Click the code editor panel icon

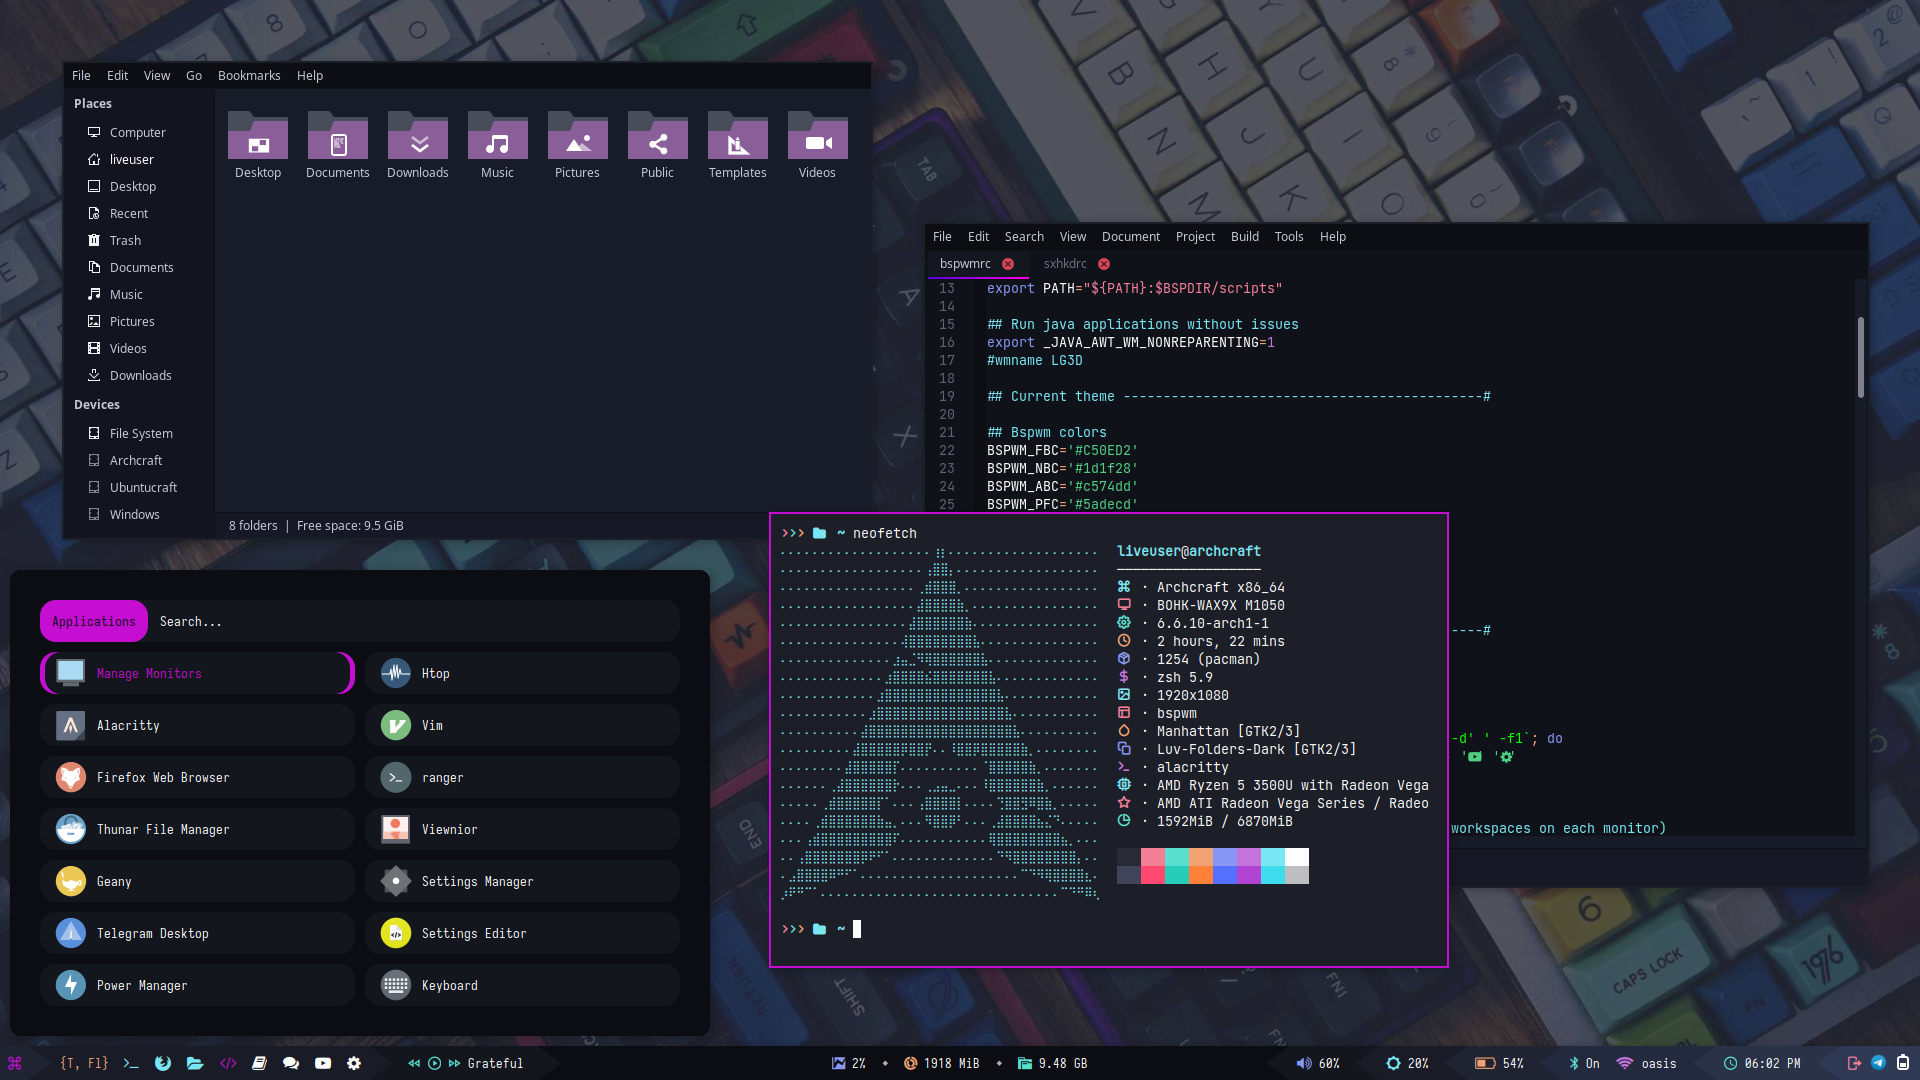(x=228, y=1063)
